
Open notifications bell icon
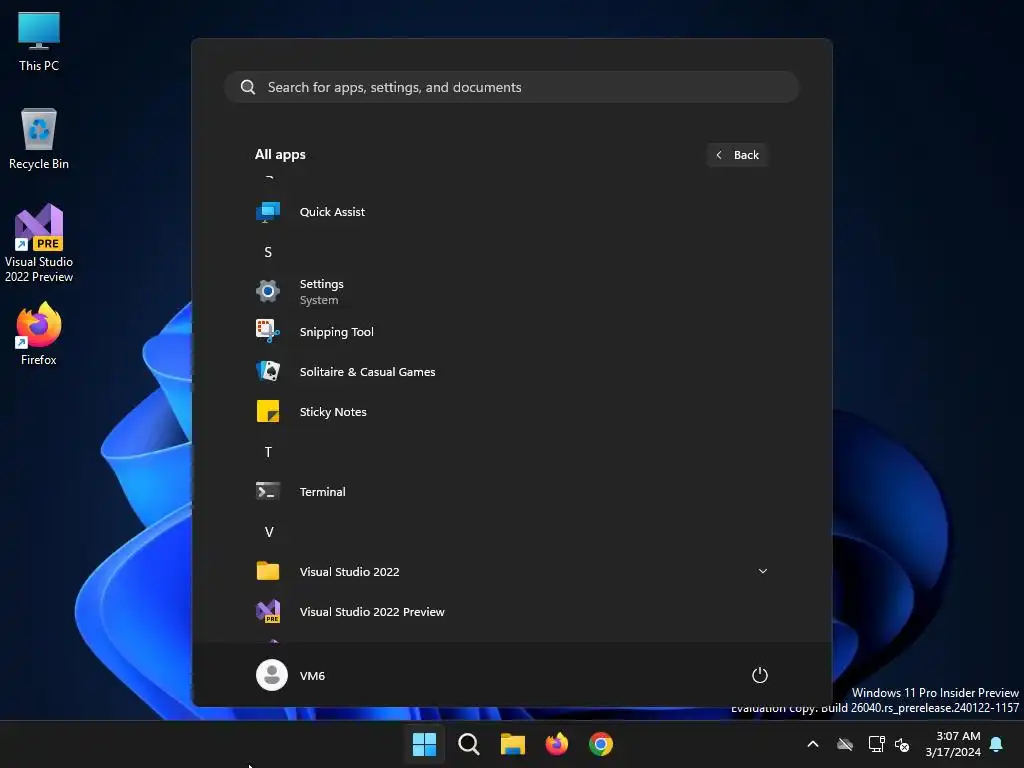coord(996,744)
